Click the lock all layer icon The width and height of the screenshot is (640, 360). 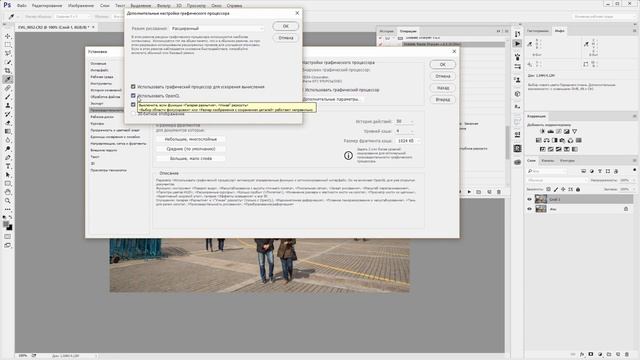tap(578, 189)
